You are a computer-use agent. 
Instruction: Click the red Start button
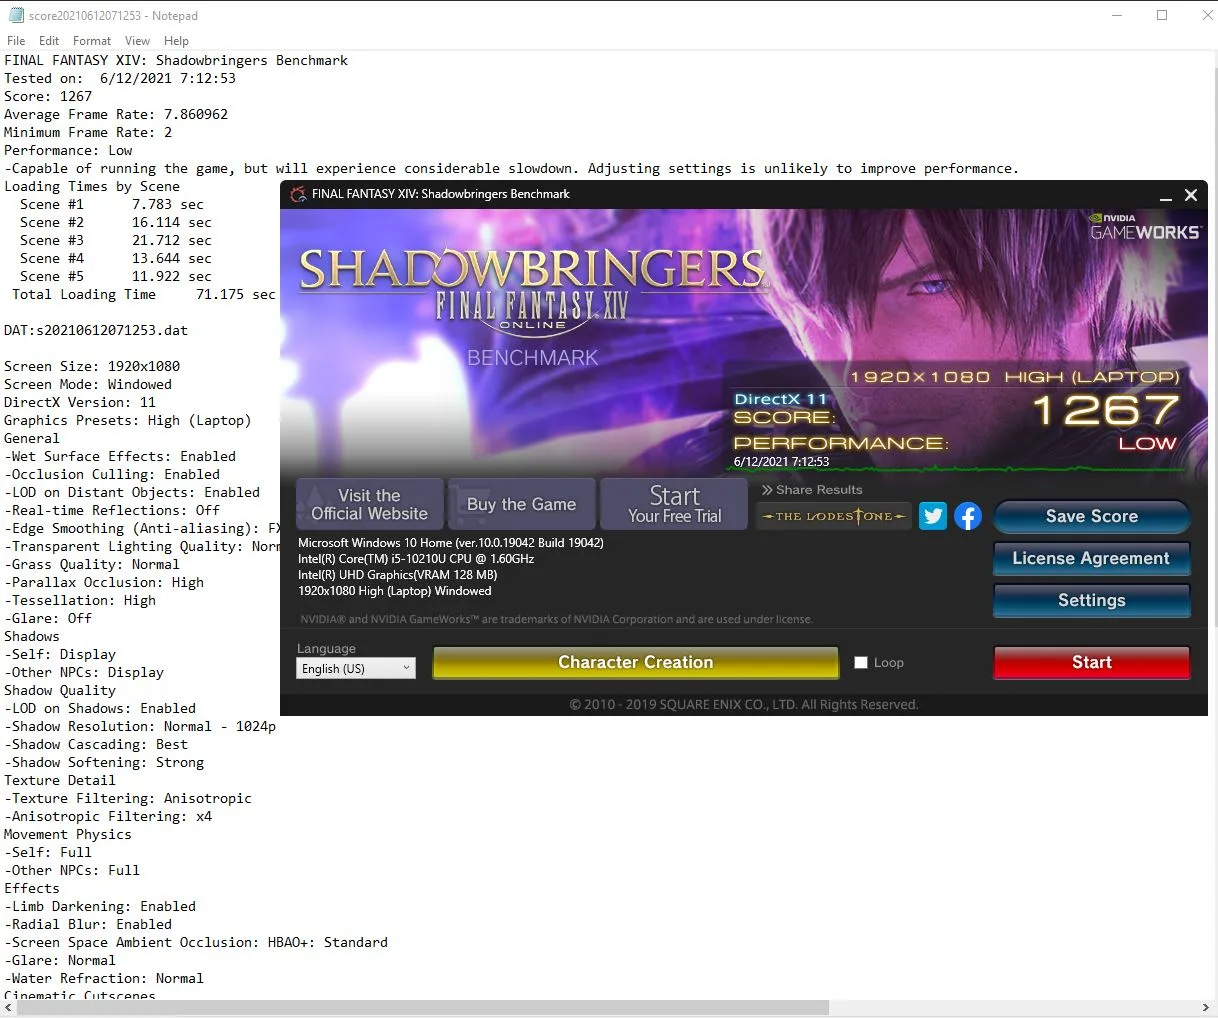pos(1092,662)
